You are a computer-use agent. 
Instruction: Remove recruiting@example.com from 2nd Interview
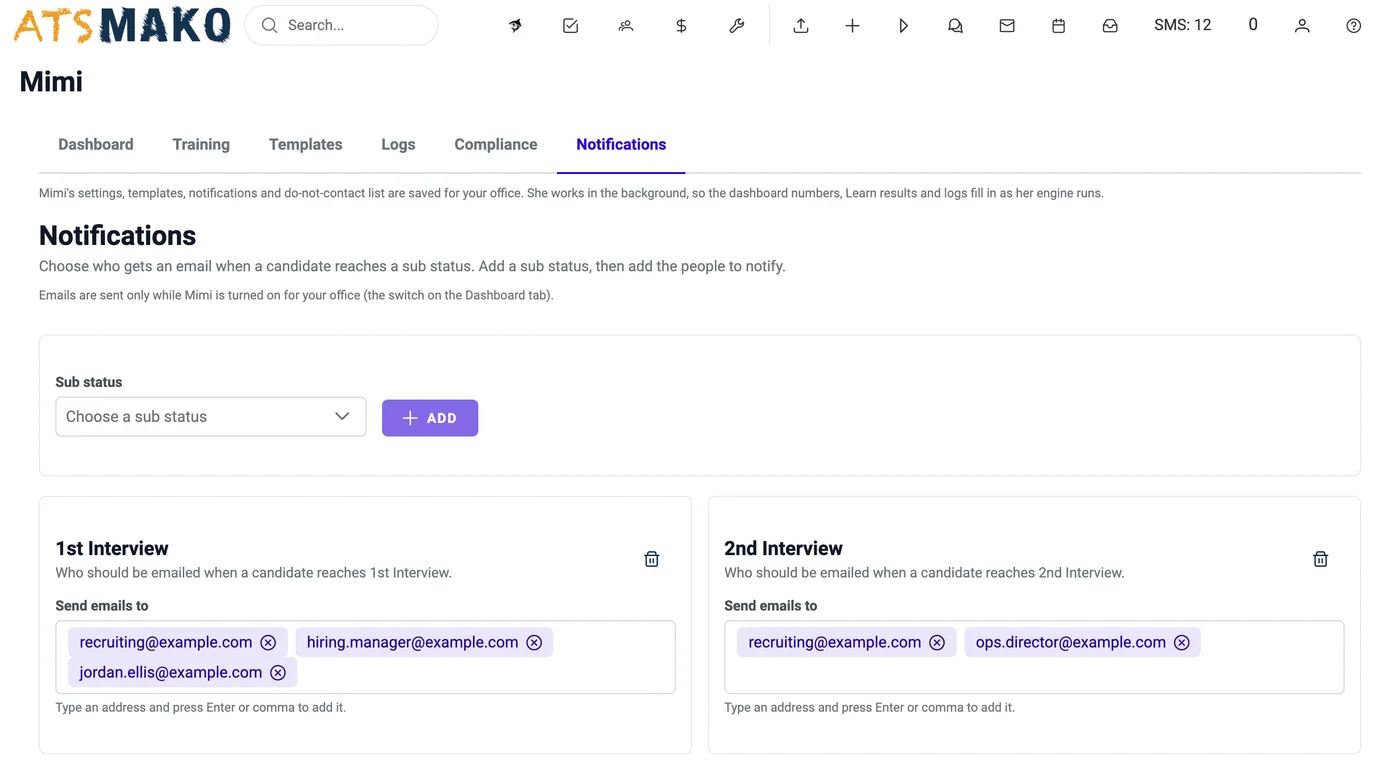point(937,642)
